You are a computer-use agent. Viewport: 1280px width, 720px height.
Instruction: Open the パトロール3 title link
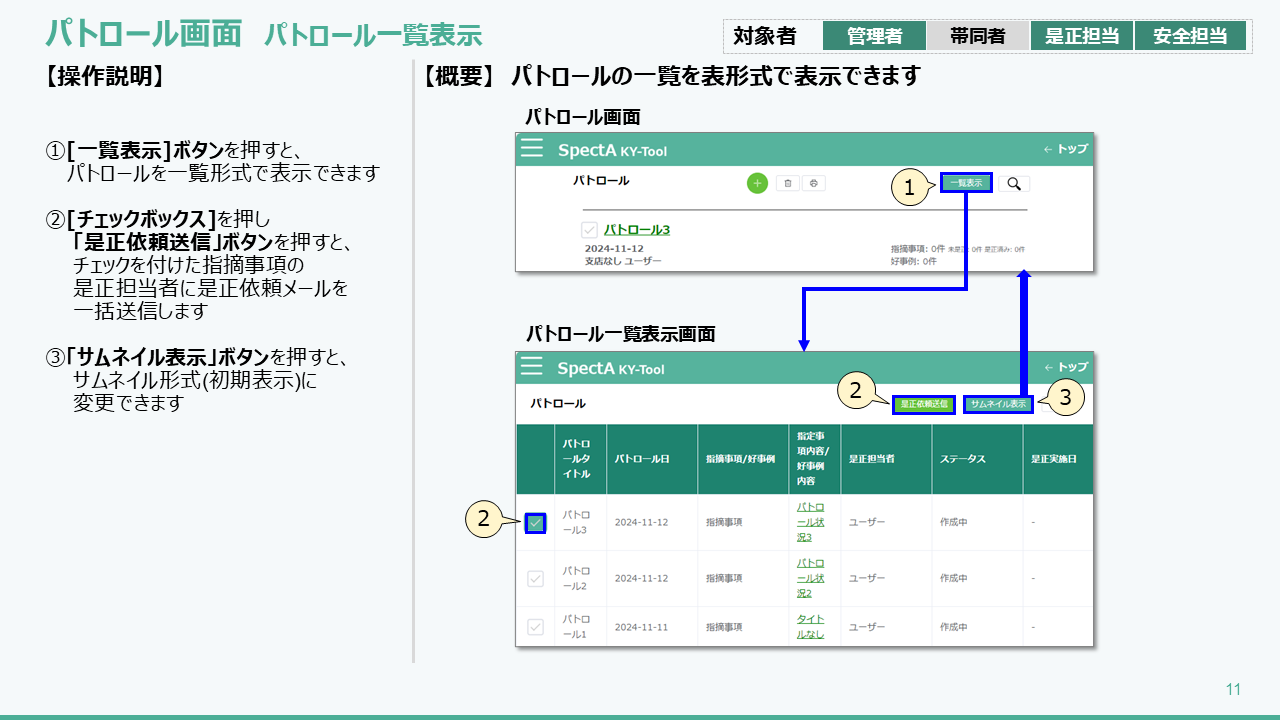coord(637,230)
